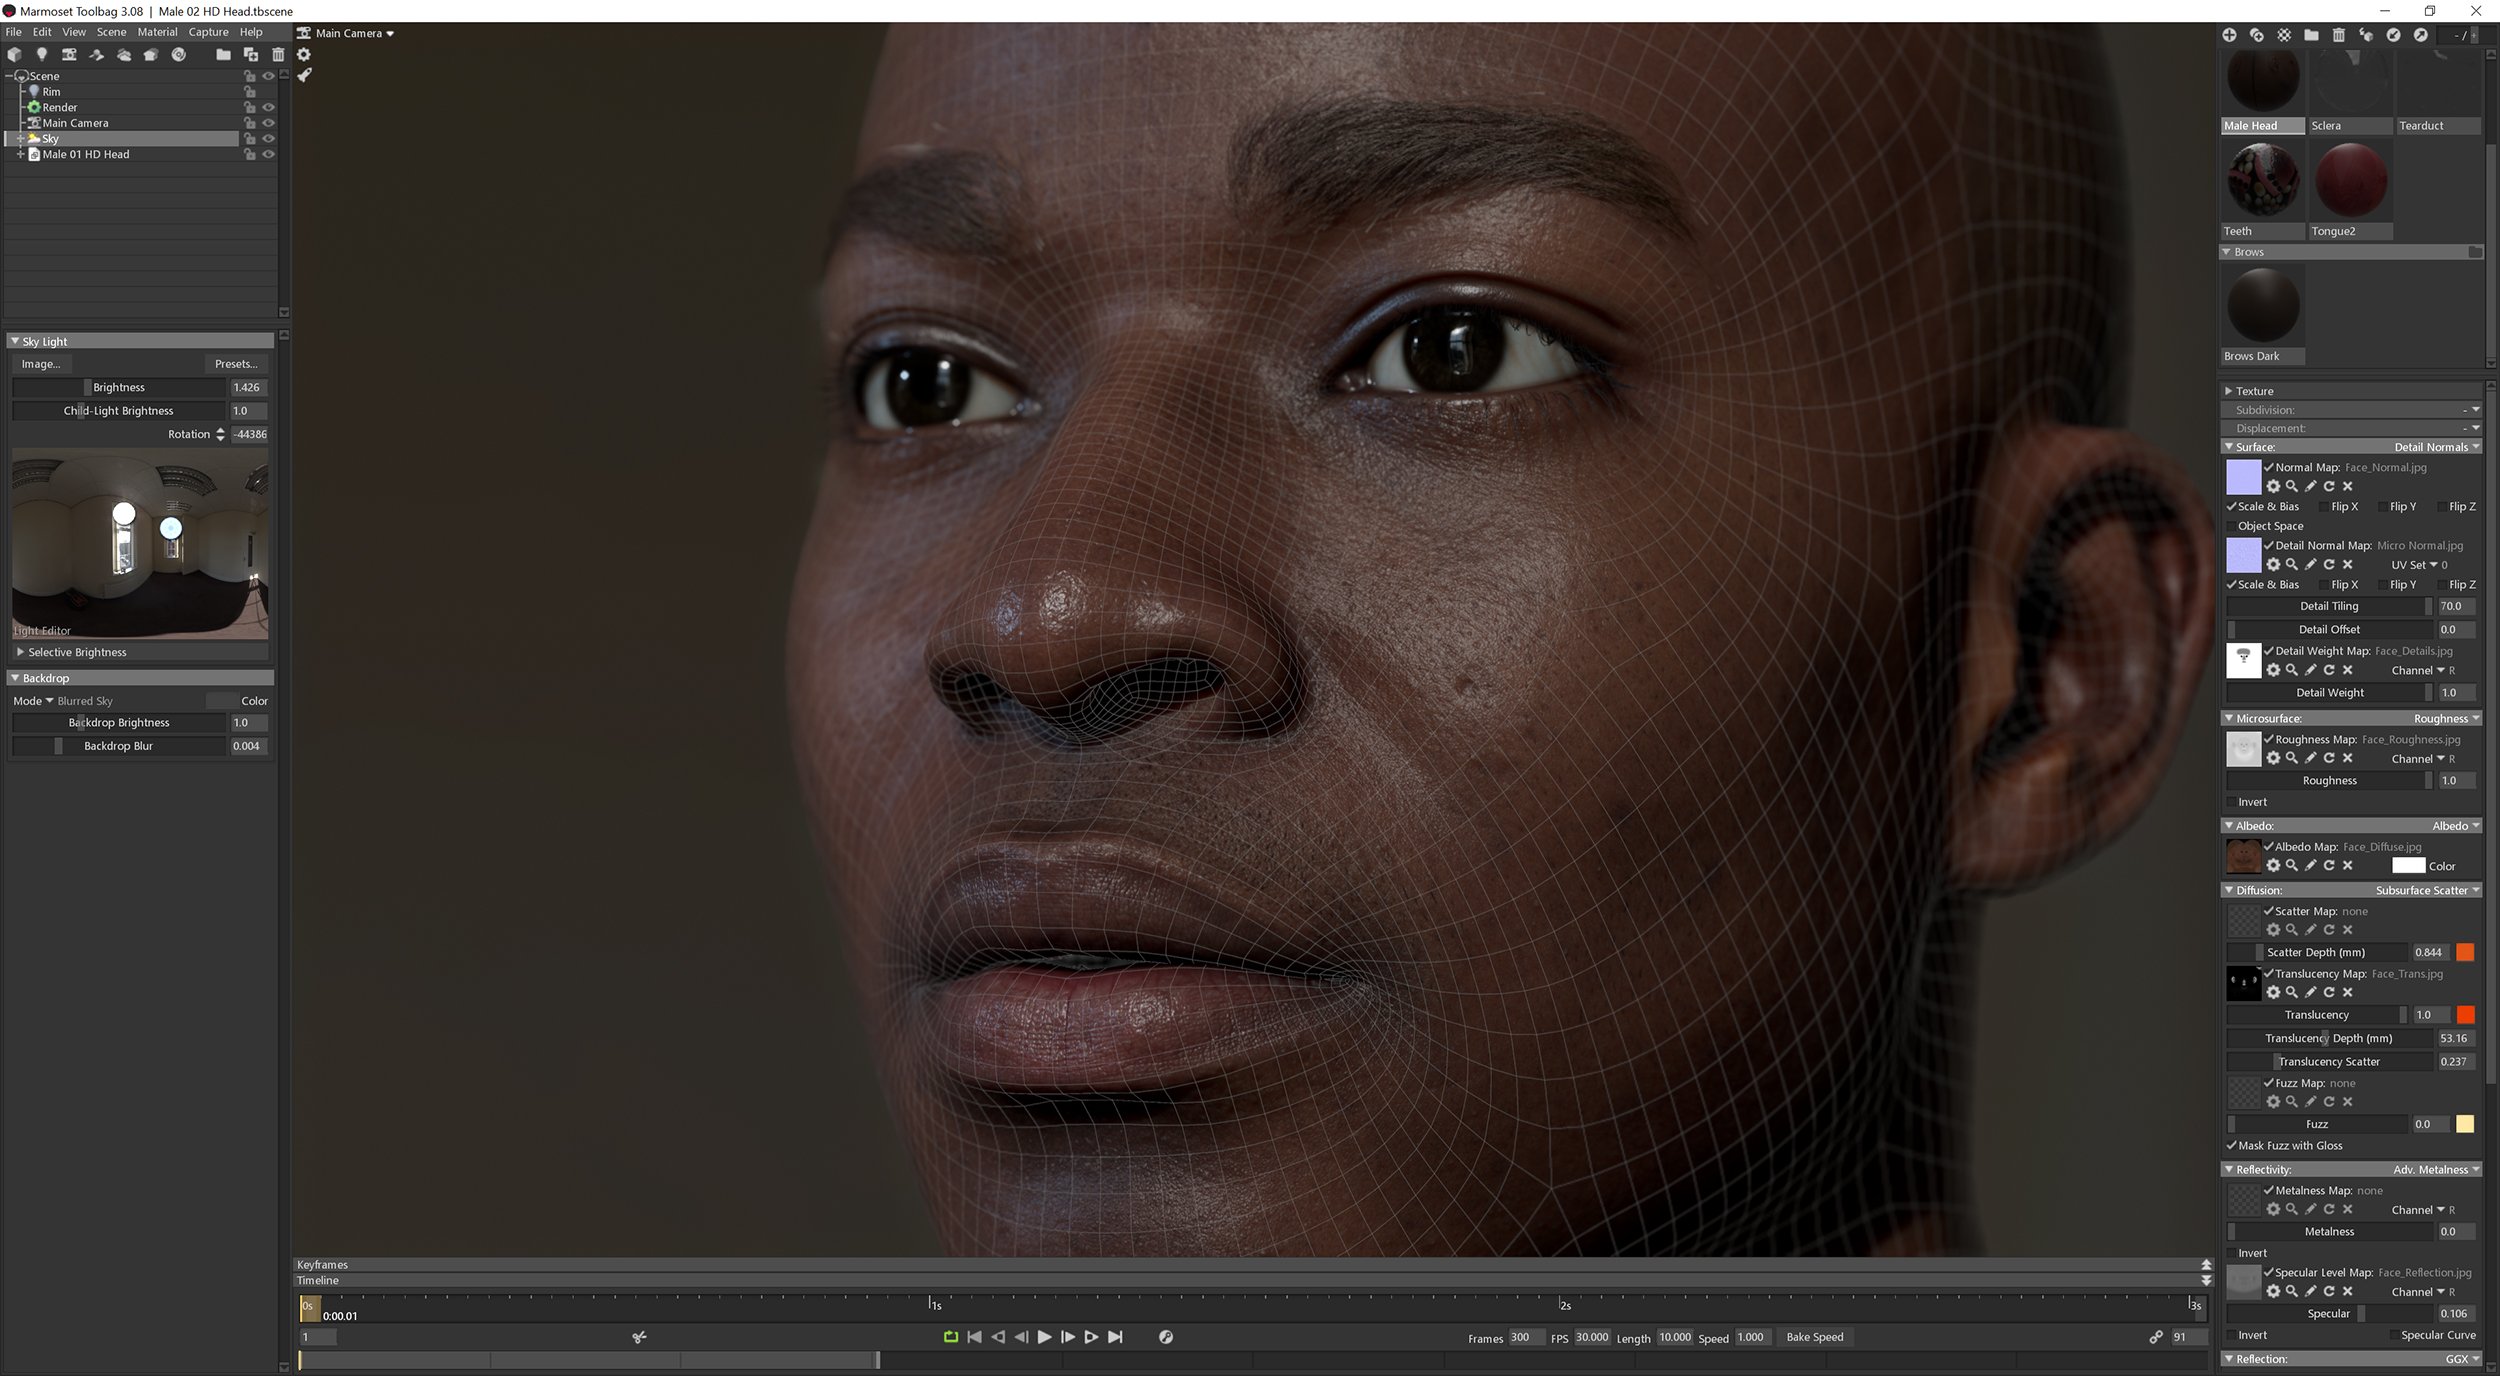Click the rocket icon under viewport settings
The width and height of the screenshot is (2500, 1376).
click(304, 75)
